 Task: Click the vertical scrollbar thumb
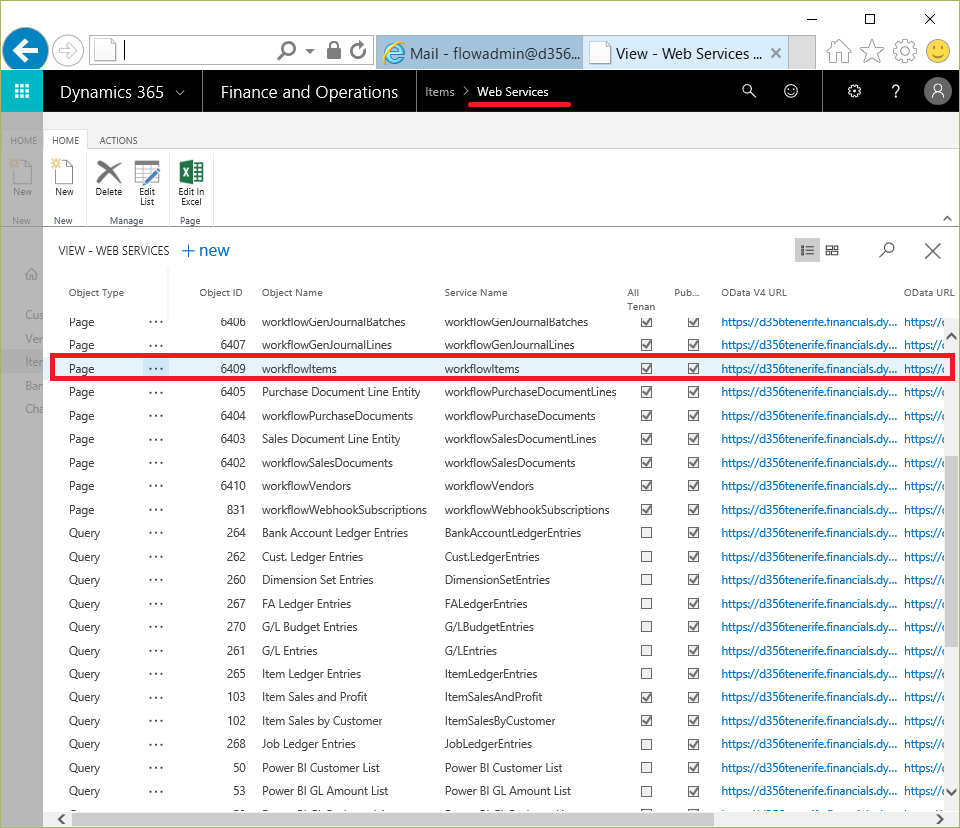951,551
